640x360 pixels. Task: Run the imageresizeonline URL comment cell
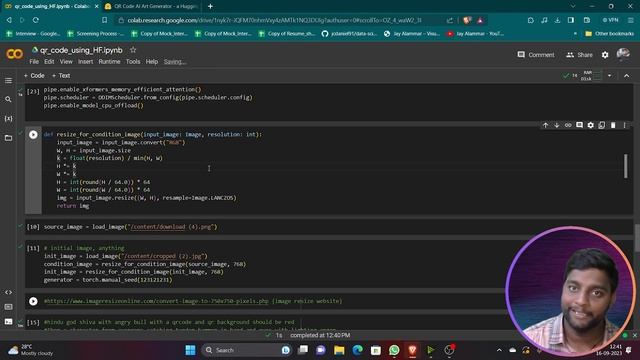(33, 301)
